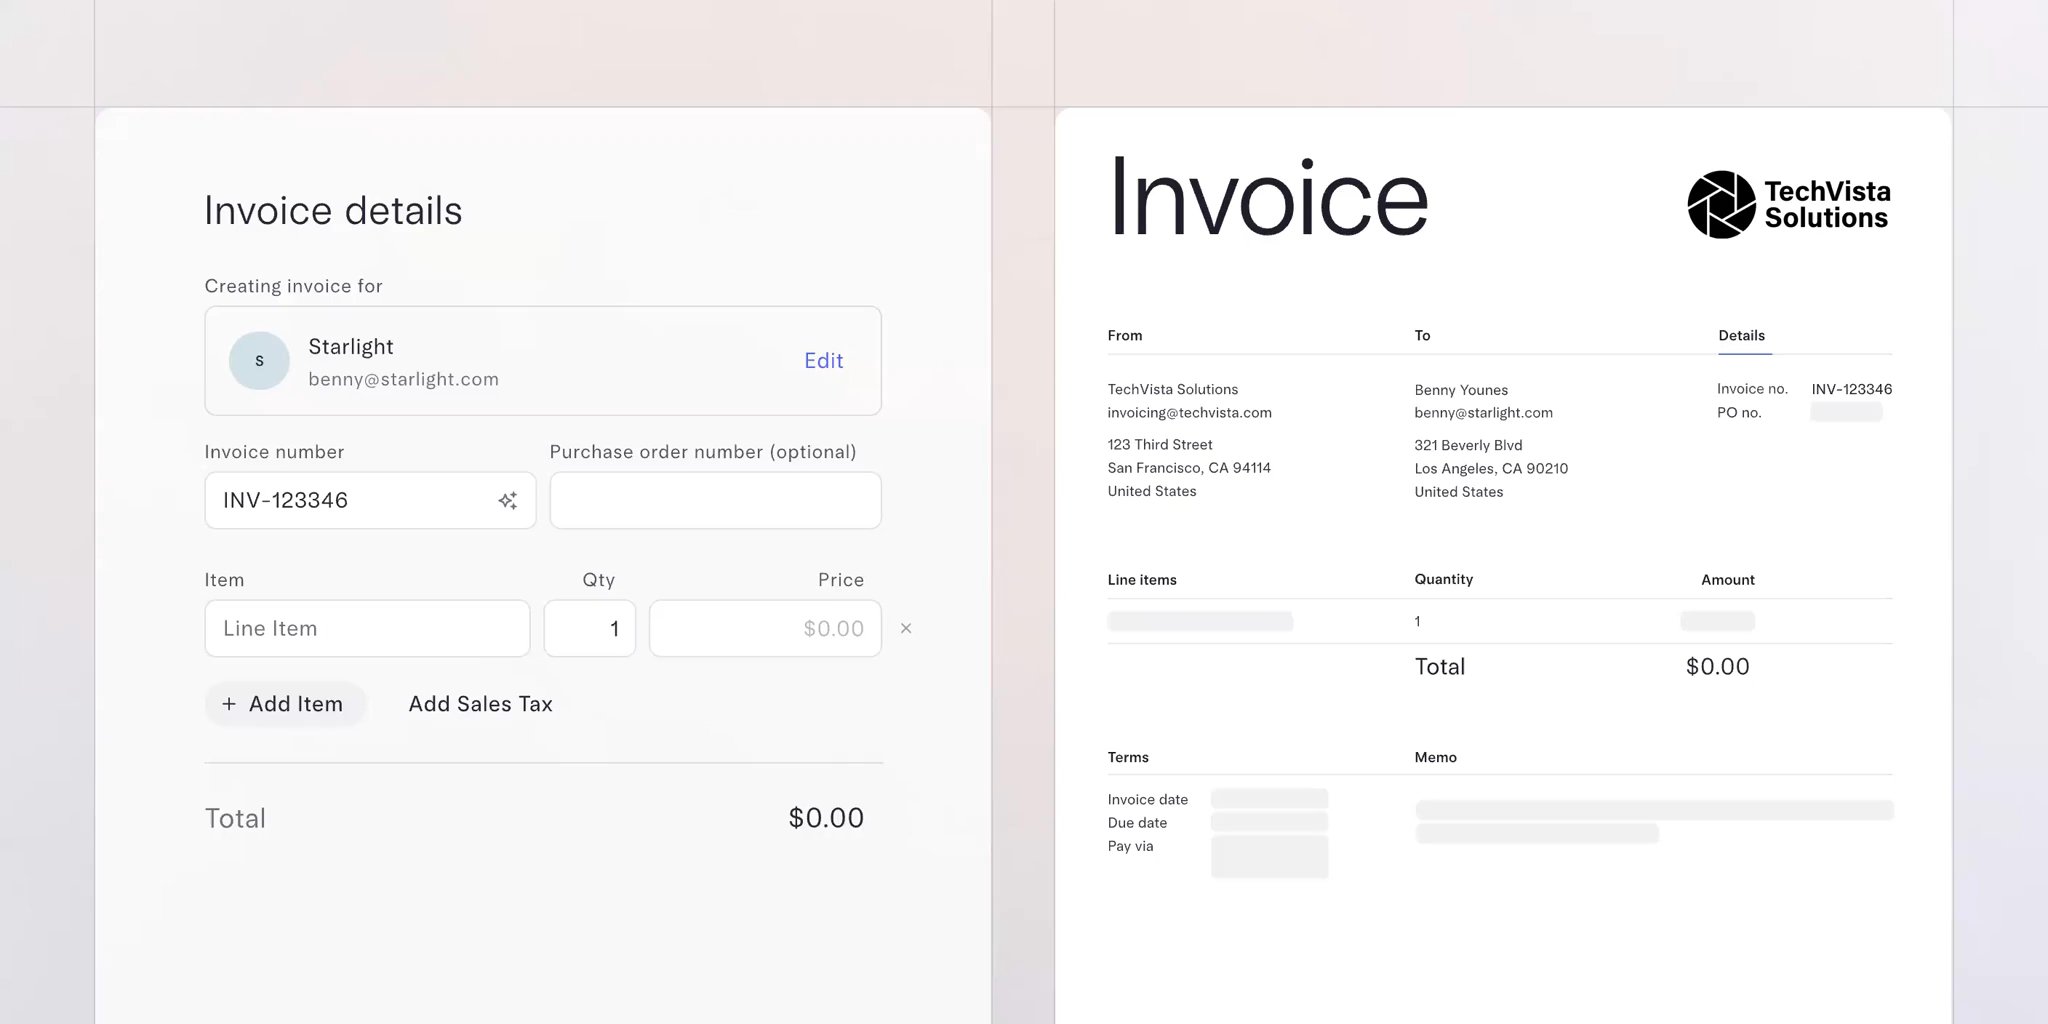Click the Memo placeholder on the preview
The image size is (2048, 1024).
(1653, 810)
